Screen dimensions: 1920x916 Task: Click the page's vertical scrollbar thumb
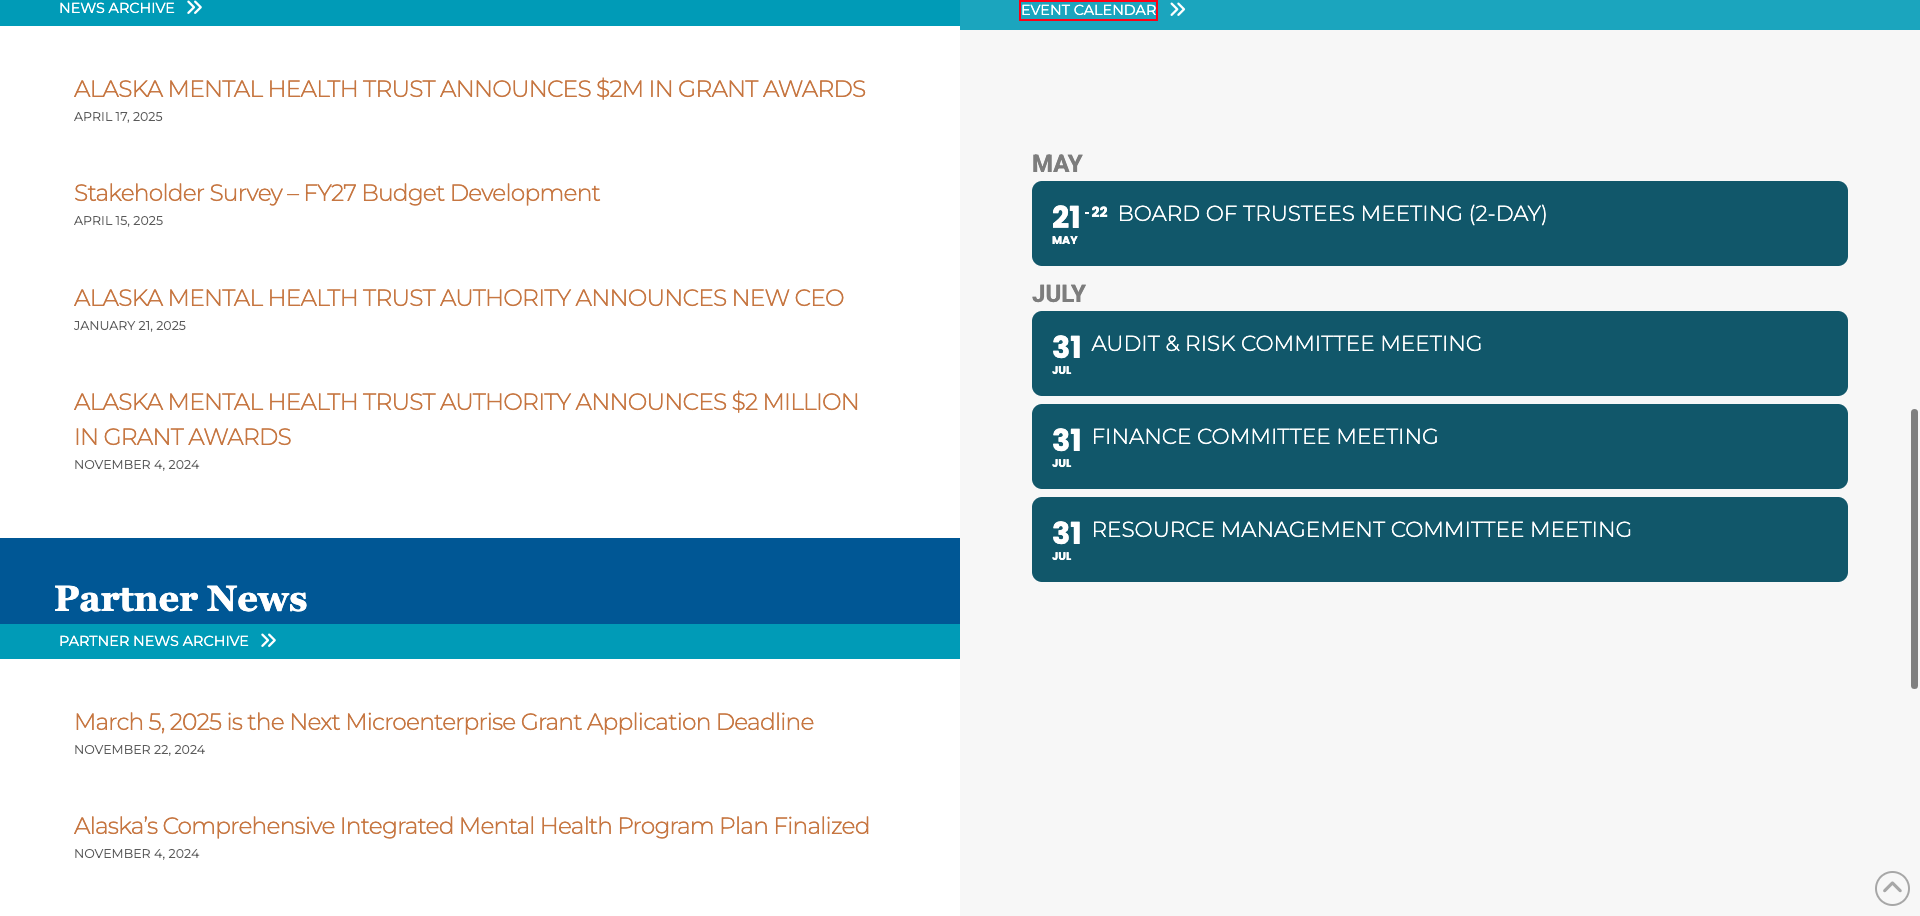(1914, 548)
